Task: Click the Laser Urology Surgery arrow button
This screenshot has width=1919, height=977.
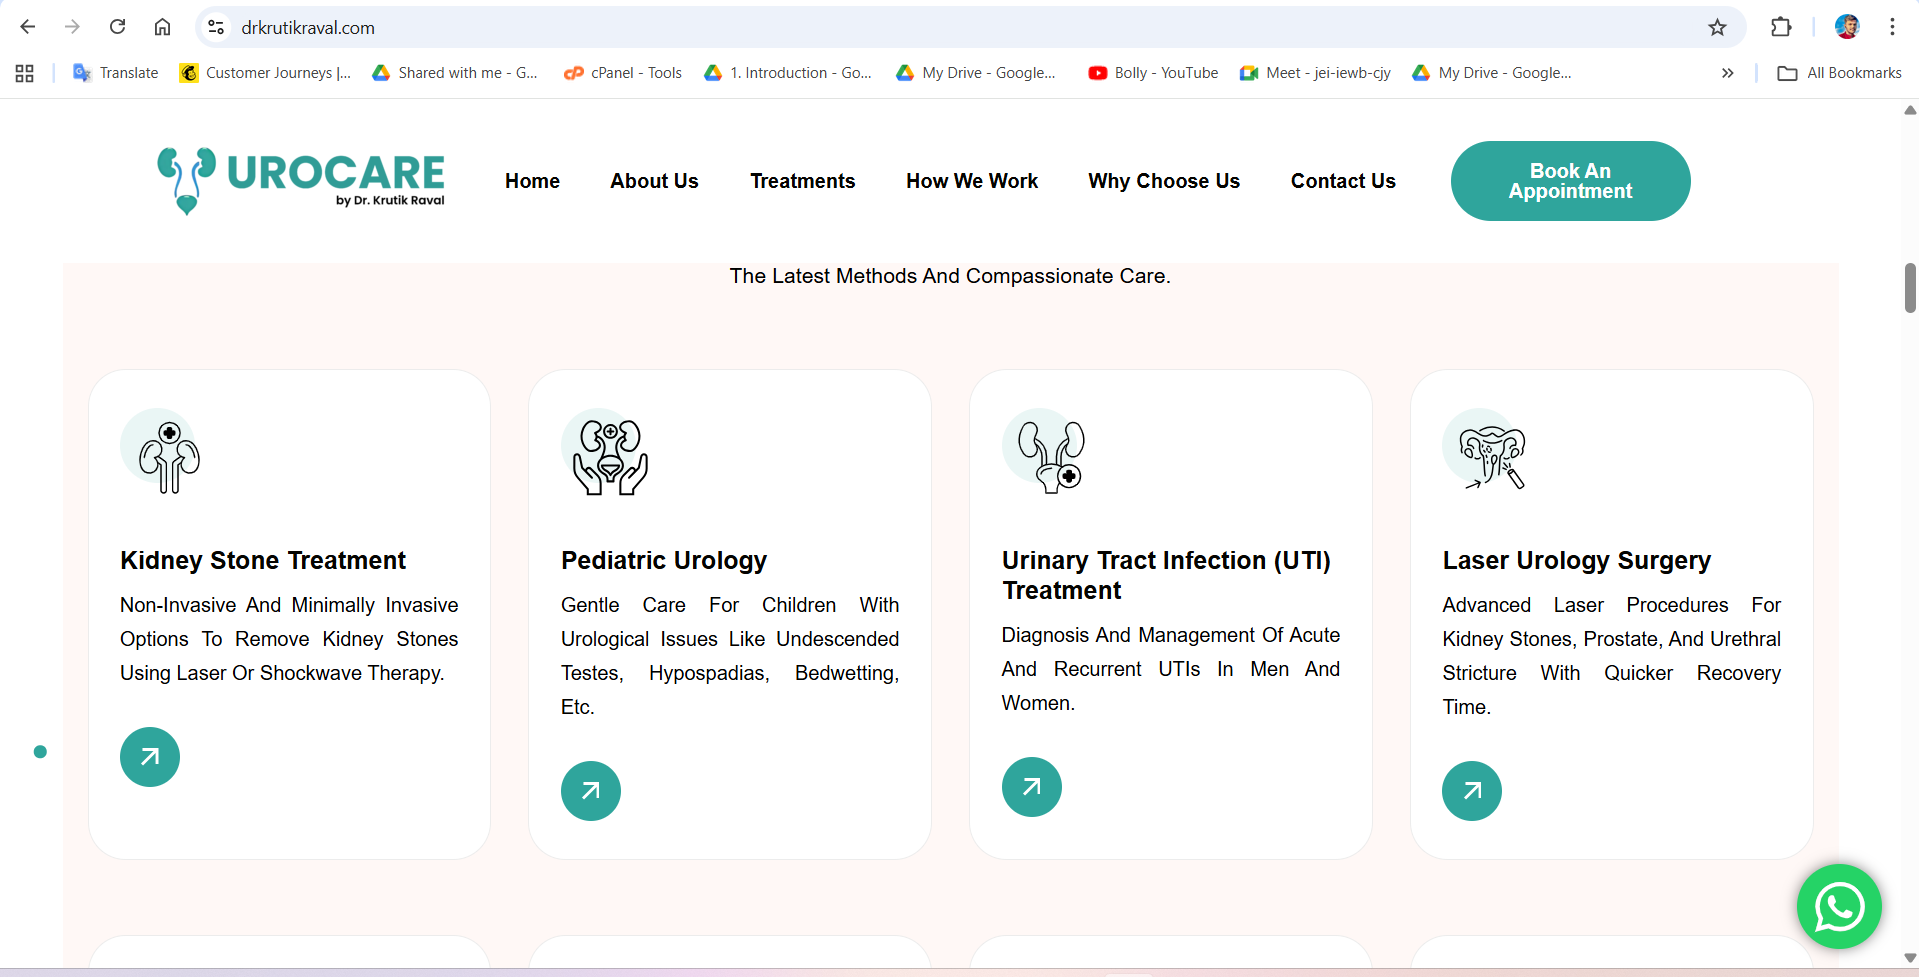Action: click(x=1471, y=791)
